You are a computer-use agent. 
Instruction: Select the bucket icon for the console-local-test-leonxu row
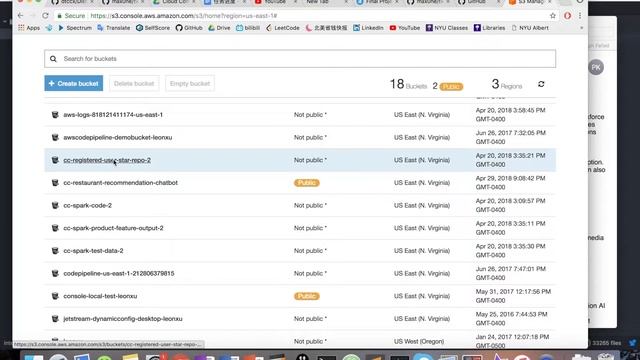pyautogui.click(x=55, y=296)
